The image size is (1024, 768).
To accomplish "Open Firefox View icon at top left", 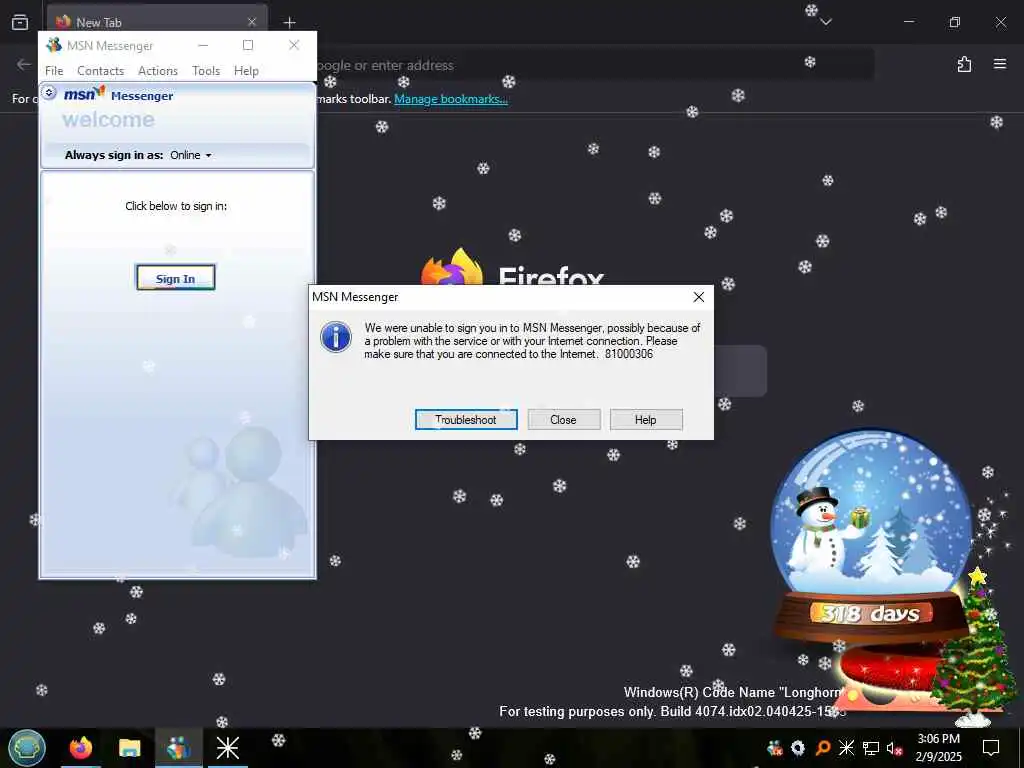I will pos(20,22).
